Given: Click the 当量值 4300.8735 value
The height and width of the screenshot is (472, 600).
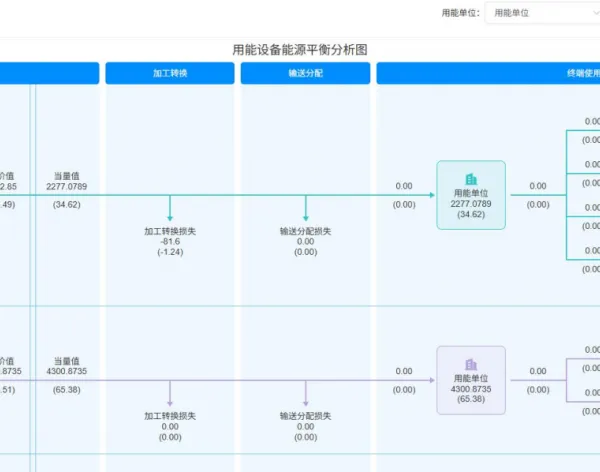Looking at the screenshot, I should coord(67,371).
